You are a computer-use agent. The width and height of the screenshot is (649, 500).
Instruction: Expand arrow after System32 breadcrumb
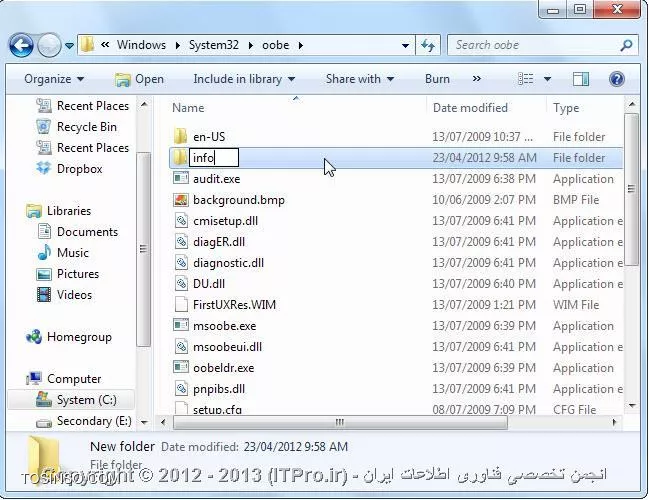click(251, 45)
